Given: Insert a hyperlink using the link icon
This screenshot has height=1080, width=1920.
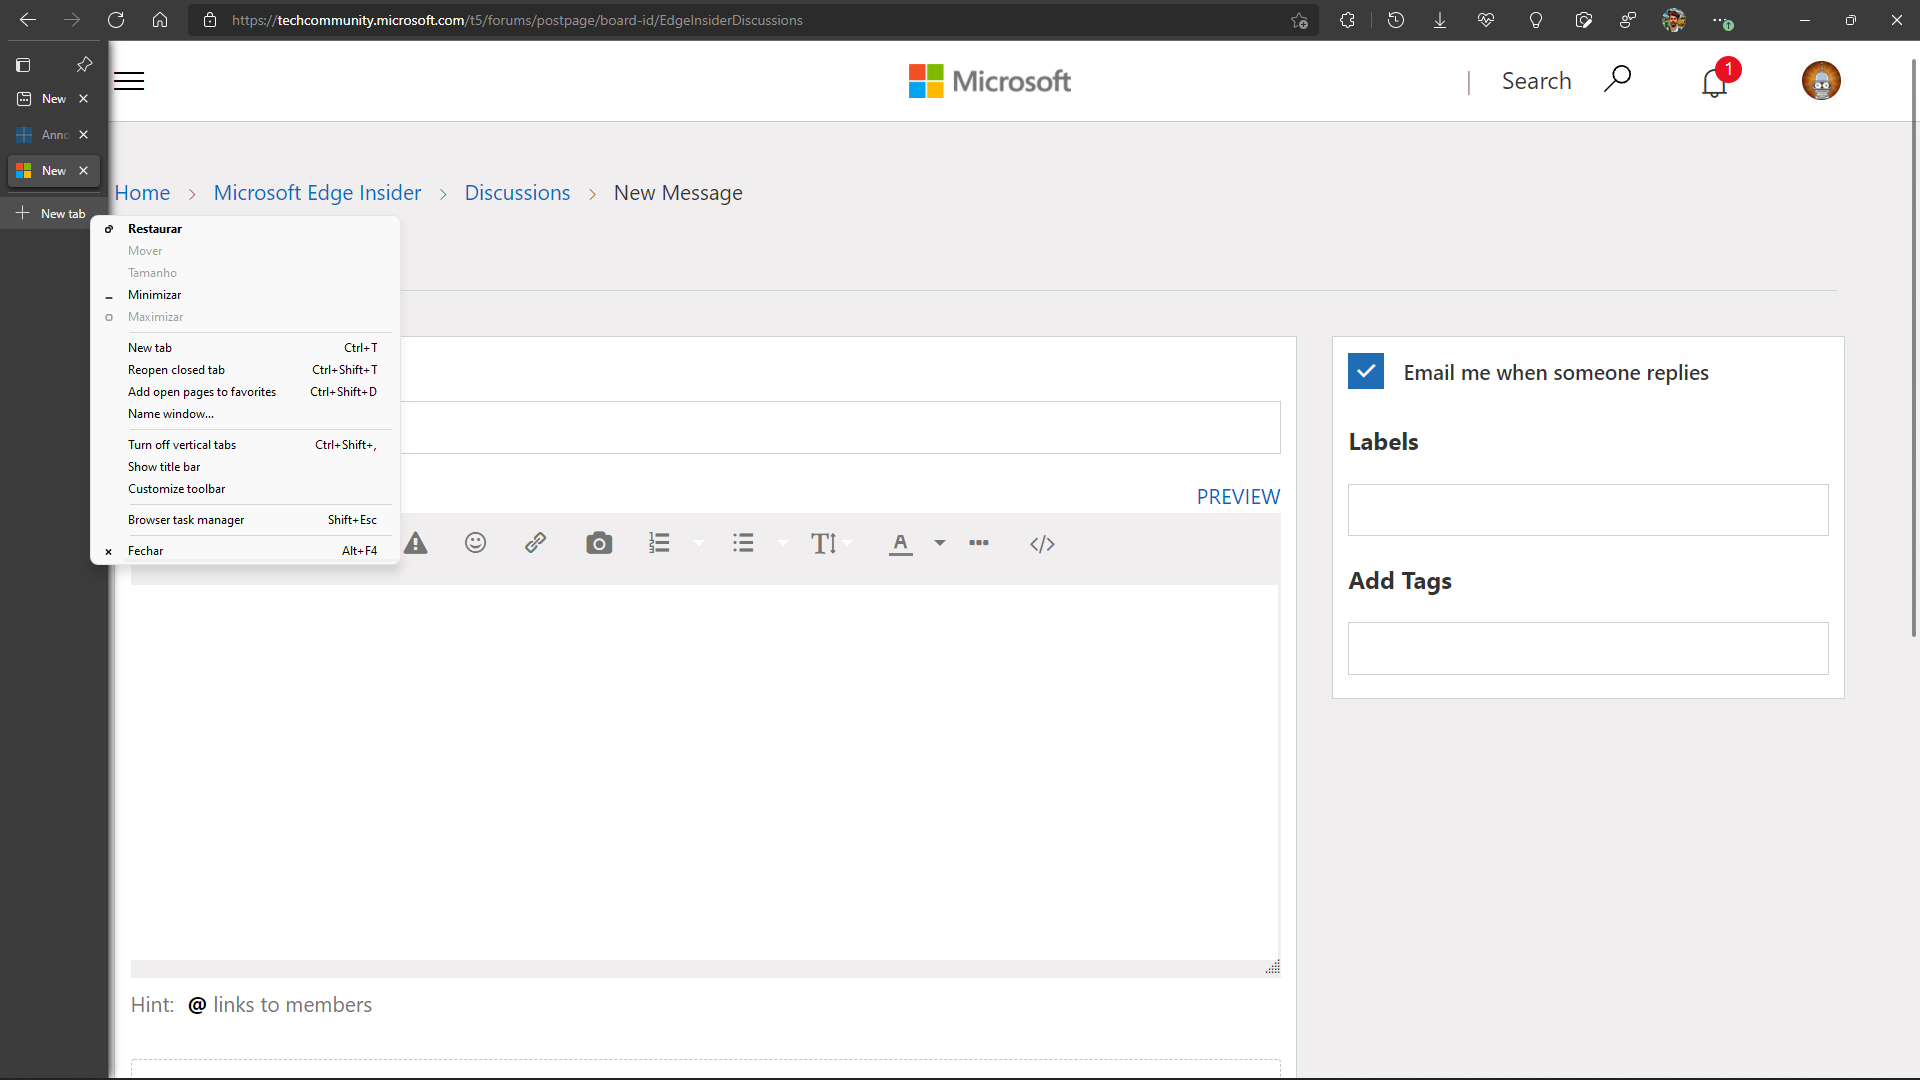Looking at the screenshot, I should click(x=536, y=543).
